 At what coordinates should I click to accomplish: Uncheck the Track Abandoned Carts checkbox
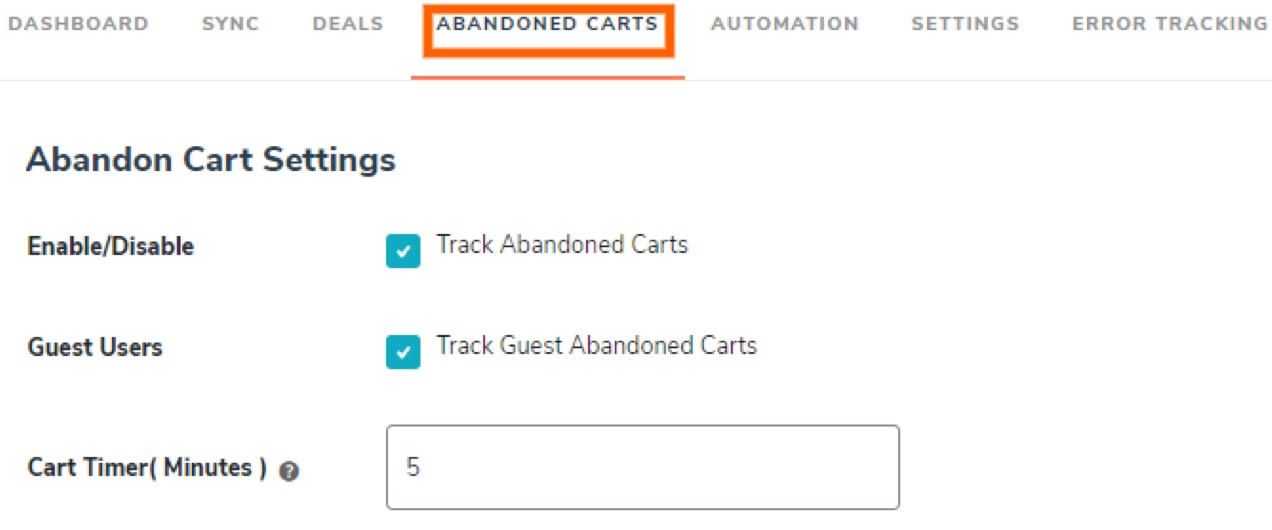pyautogui.click(x=403, y=251)
